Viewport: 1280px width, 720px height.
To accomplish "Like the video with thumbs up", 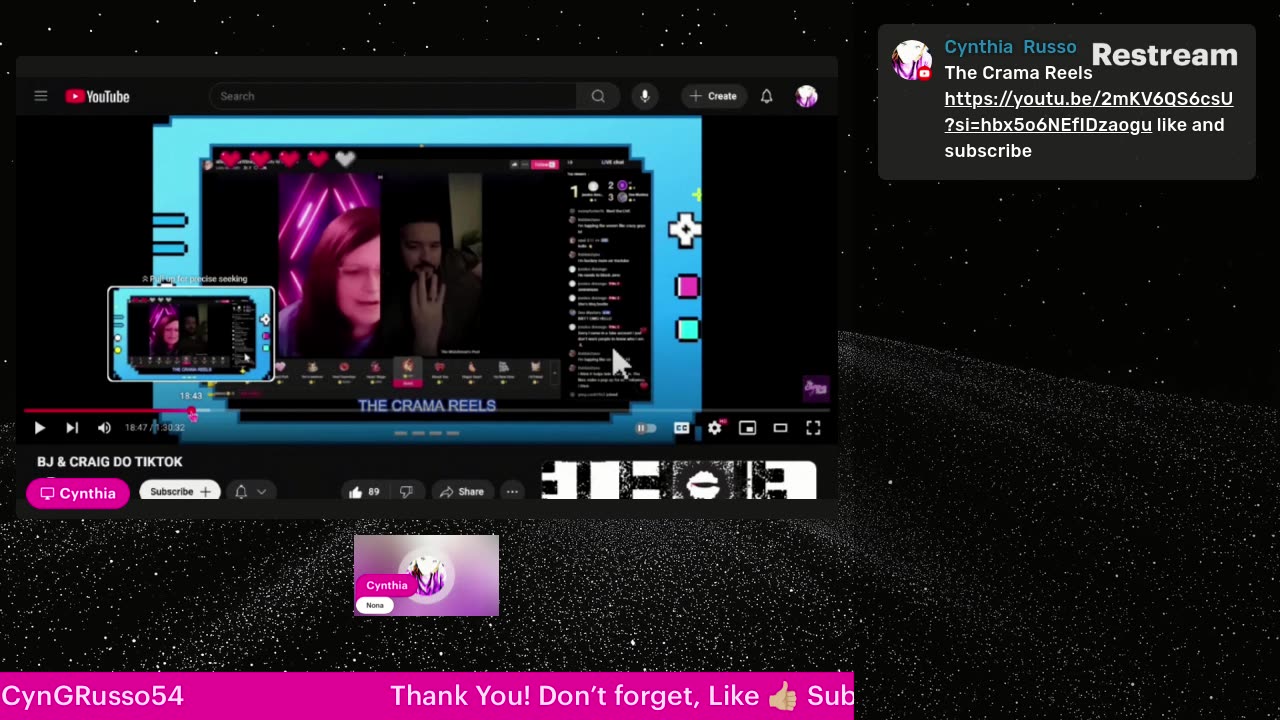I will [364, 491].
